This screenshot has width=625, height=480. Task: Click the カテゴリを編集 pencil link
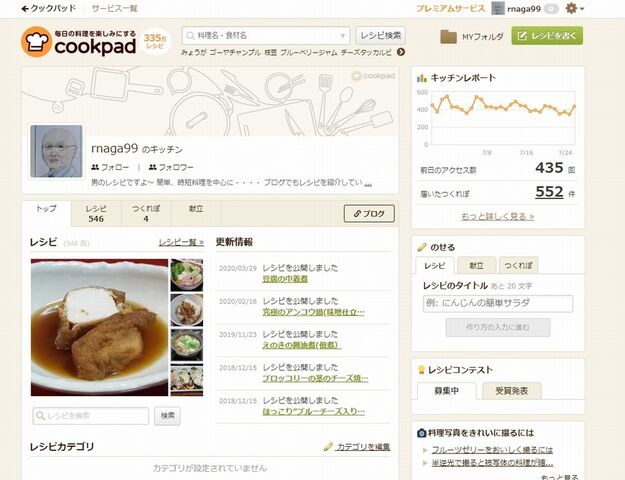(x=357, y=447)
